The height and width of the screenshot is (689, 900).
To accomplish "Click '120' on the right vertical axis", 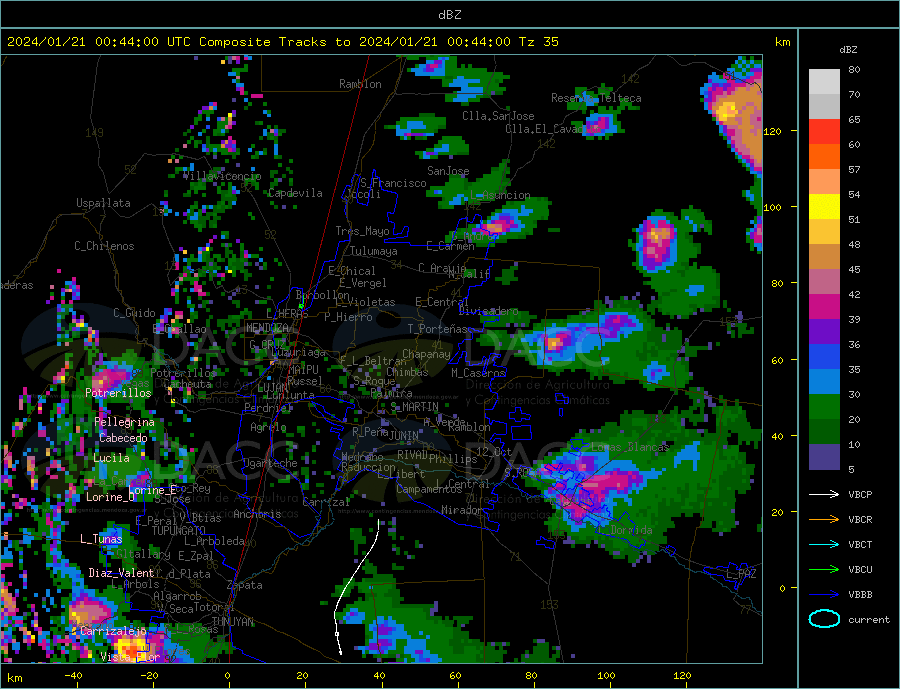I will click(772, 131).
